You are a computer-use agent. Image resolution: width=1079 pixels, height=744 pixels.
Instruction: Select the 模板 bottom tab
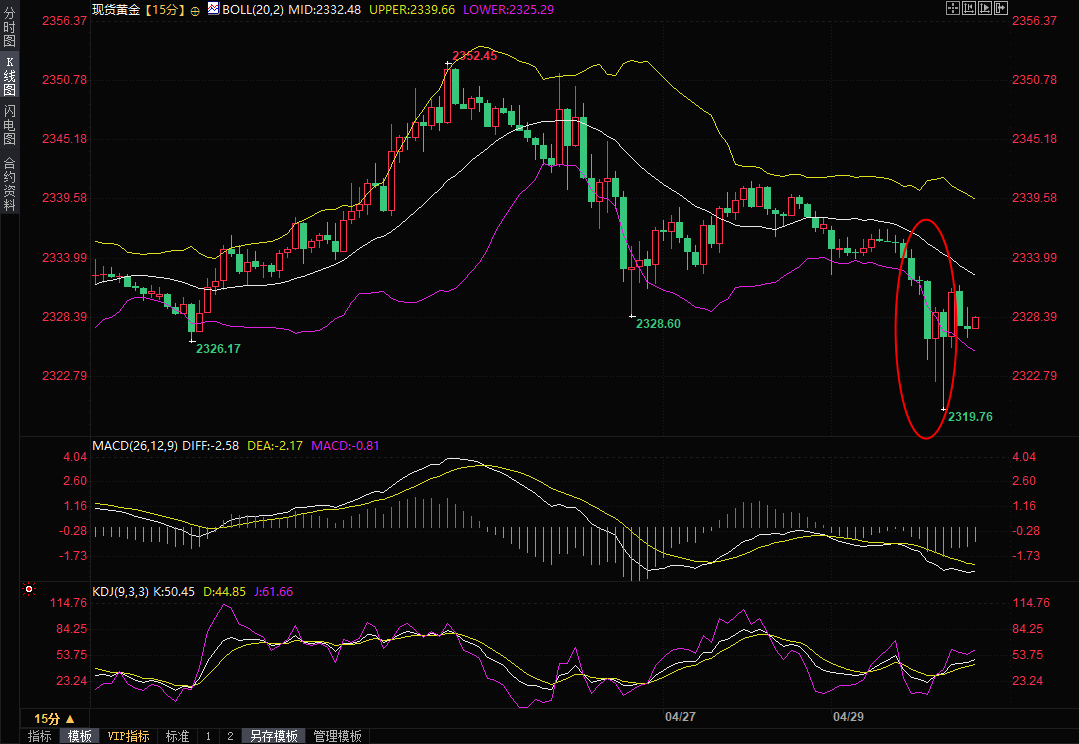click(x=80, y=736)
